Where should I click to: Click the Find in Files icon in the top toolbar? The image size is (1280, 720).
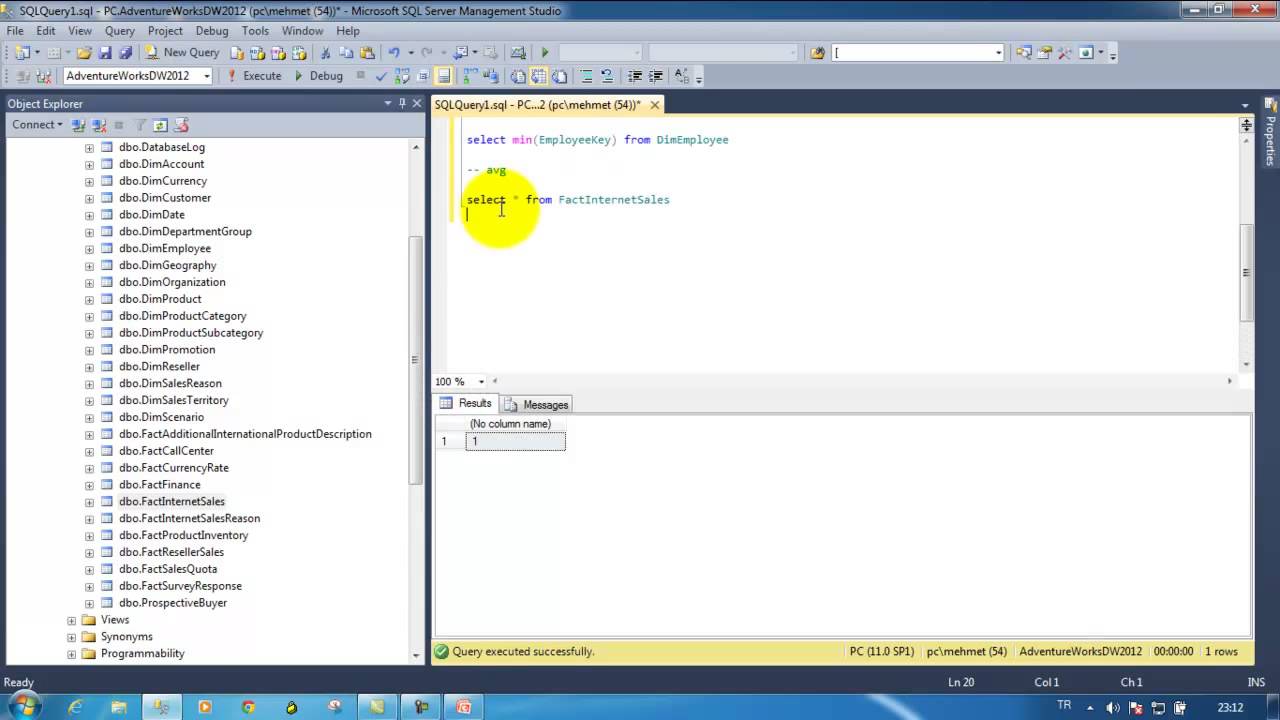point(818,52)
